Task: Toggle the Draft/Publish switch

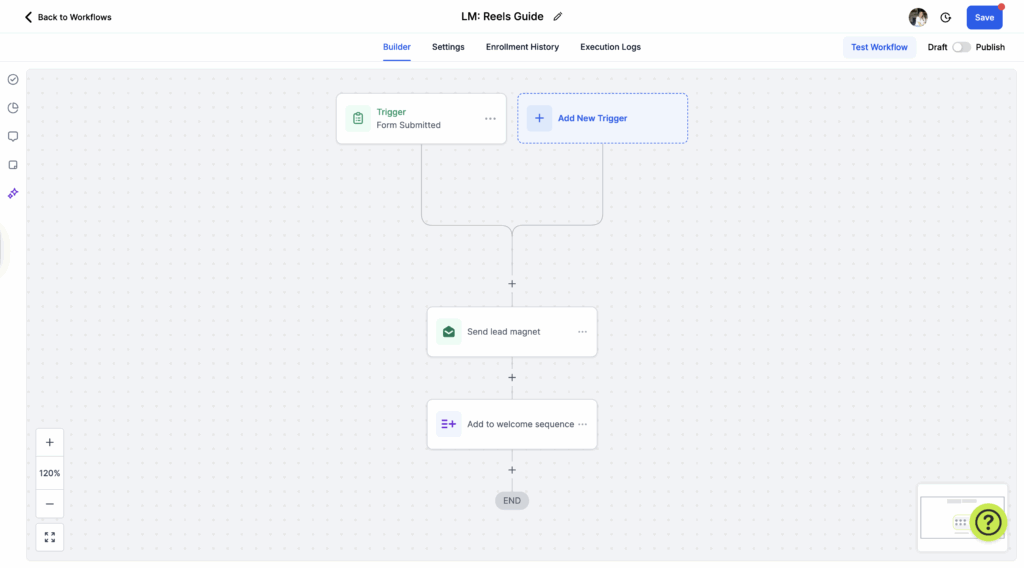Action: click(x=960, y=47)
